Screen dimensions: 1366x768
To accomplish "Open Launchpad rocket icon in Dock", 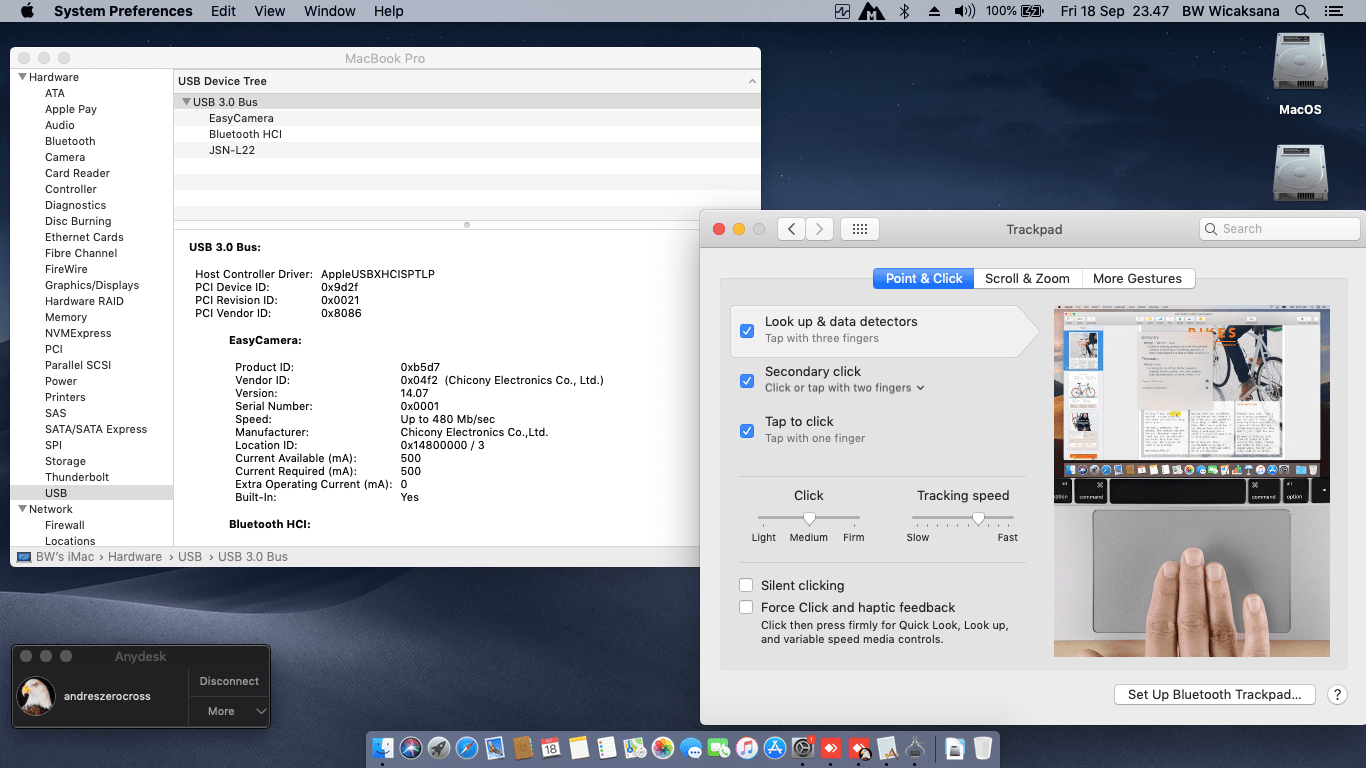I will pyautogui.click(x=439, y=748).
